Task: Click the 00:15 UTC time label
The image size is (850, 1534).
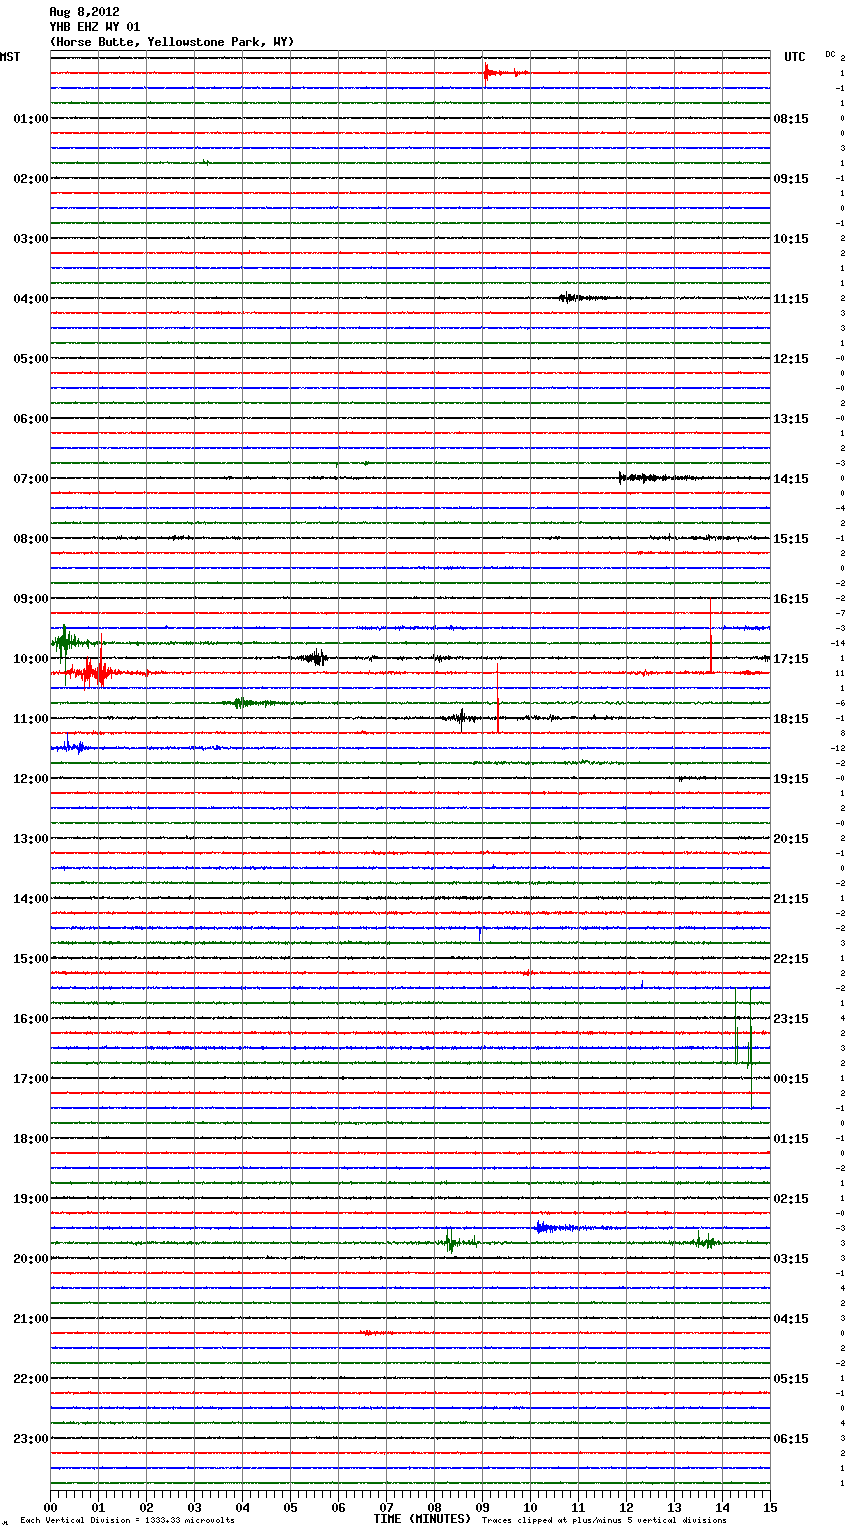Action: [x=791, y=1079]
